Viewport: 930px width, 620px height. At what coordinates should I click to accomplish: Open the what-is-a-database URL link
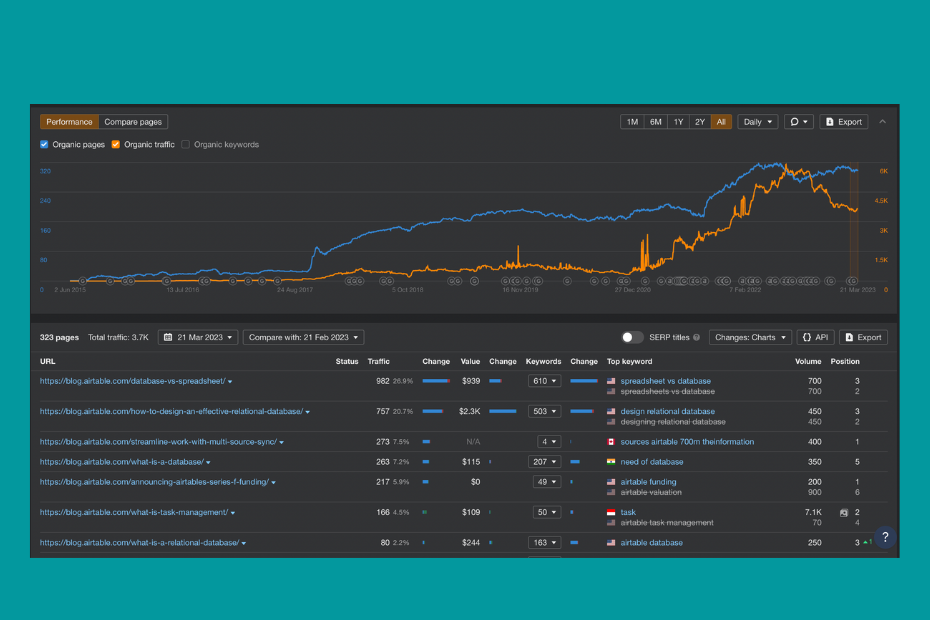[x=122, y=462]
